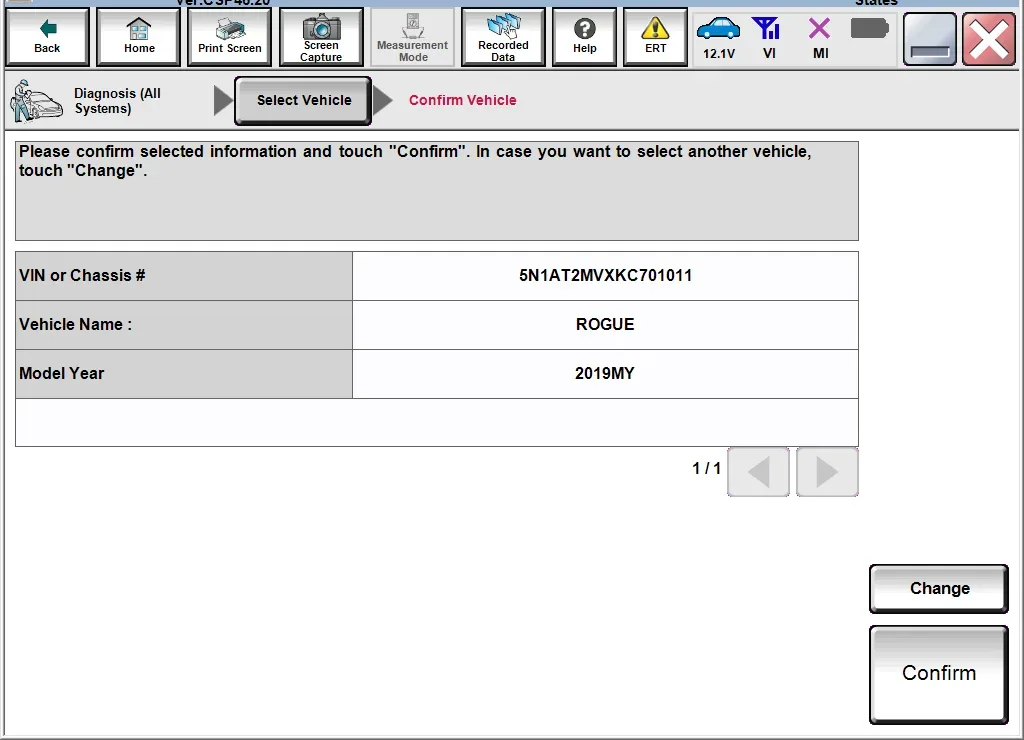Click the 1 / 1 page indicator
This screenshot has height=740, width=1024.
(x=706, y=468)
